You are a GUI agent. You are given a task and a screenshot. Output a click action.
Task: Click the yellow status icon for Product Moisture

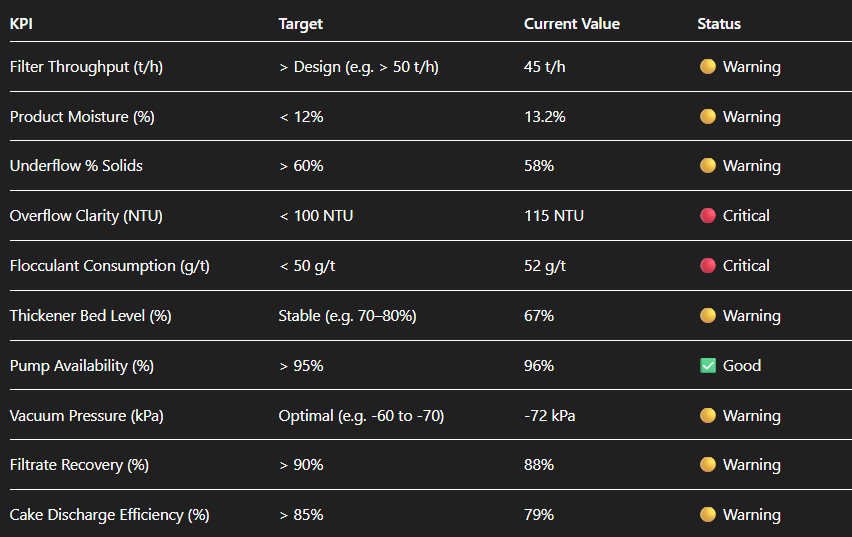[x=707, y=117]
